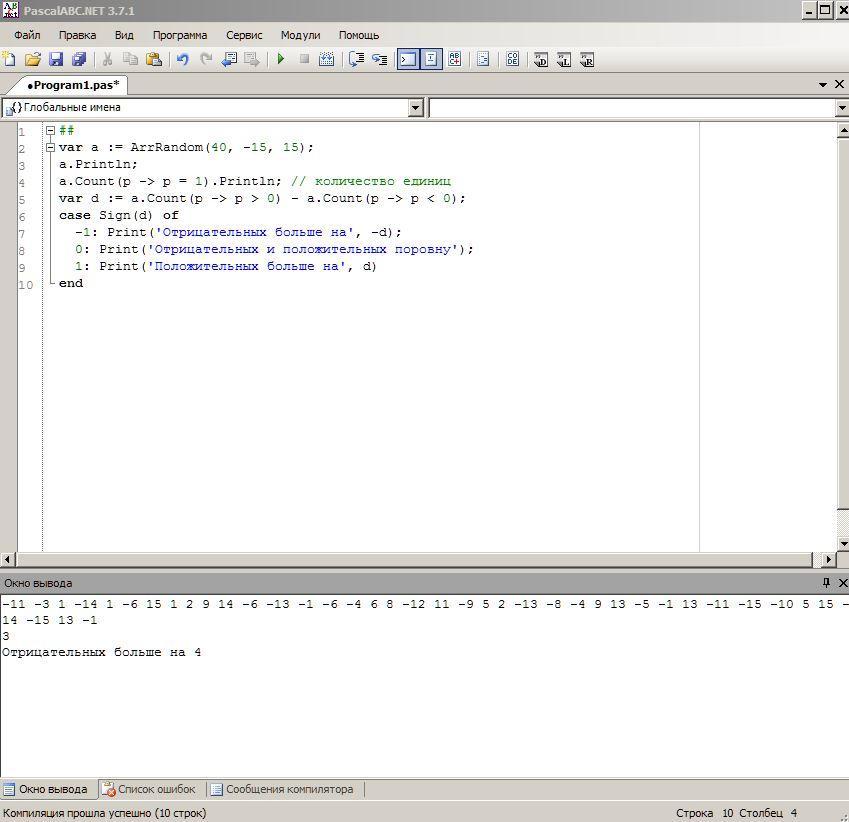Collapse the code fold at line 2
Screen dimensions: 849x822
click(x=50, y=148)
